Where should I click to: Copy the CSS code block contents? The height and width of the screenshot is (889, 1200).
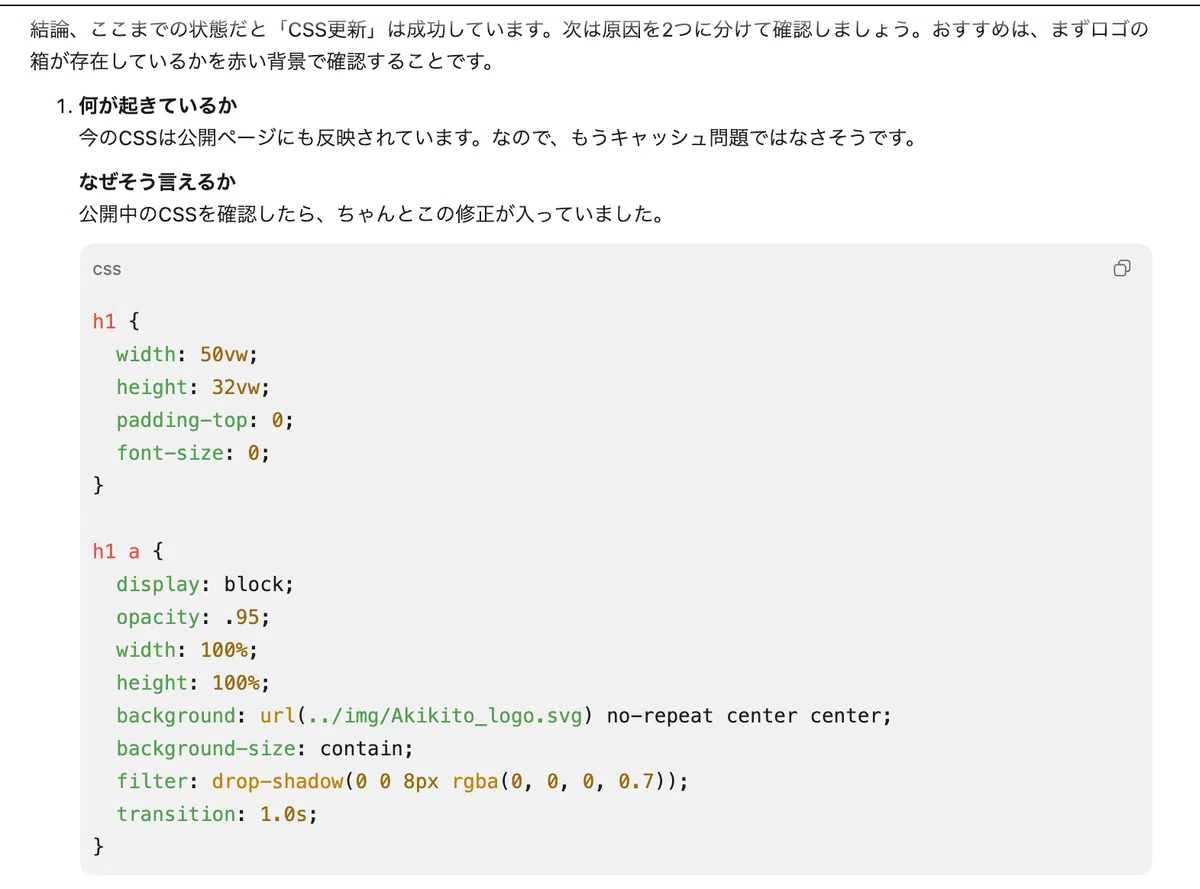1122,268
